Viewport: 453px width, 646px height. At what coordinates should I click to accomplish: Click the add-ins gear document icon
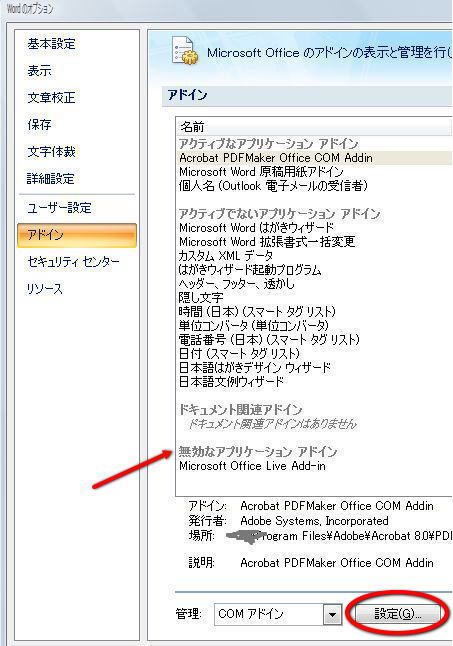click(x=184, y=50)
